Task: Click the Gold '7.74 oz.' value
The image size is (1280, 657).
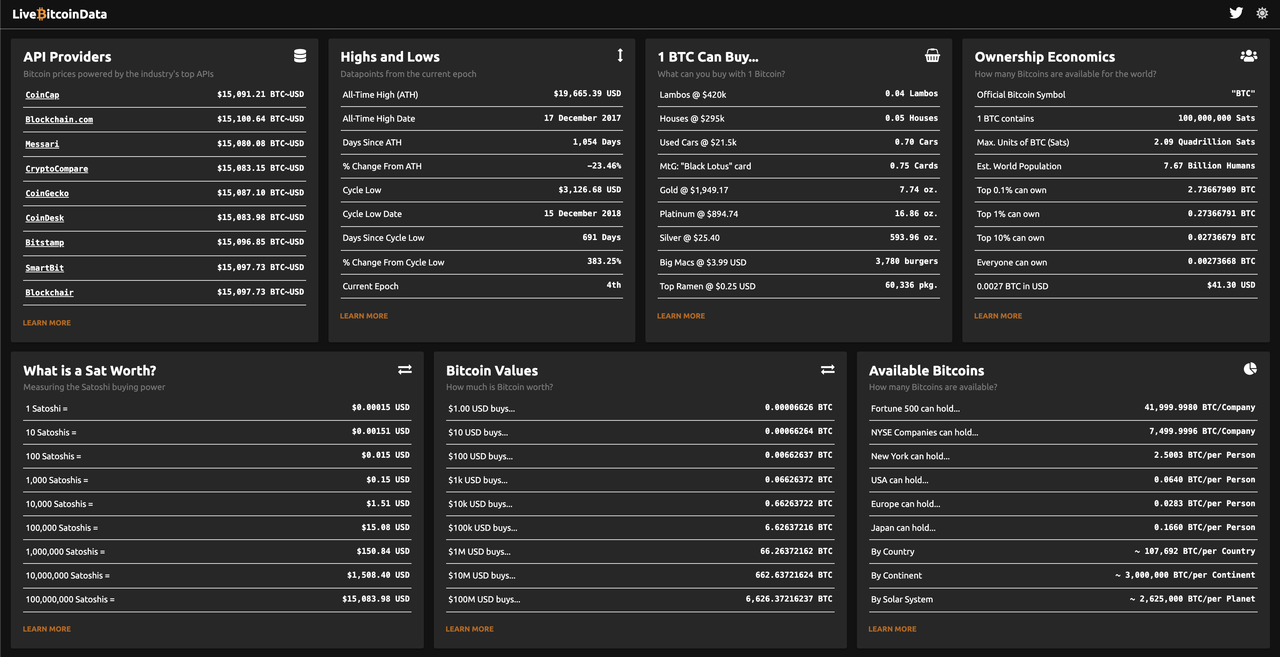Action: click(918, 190)
